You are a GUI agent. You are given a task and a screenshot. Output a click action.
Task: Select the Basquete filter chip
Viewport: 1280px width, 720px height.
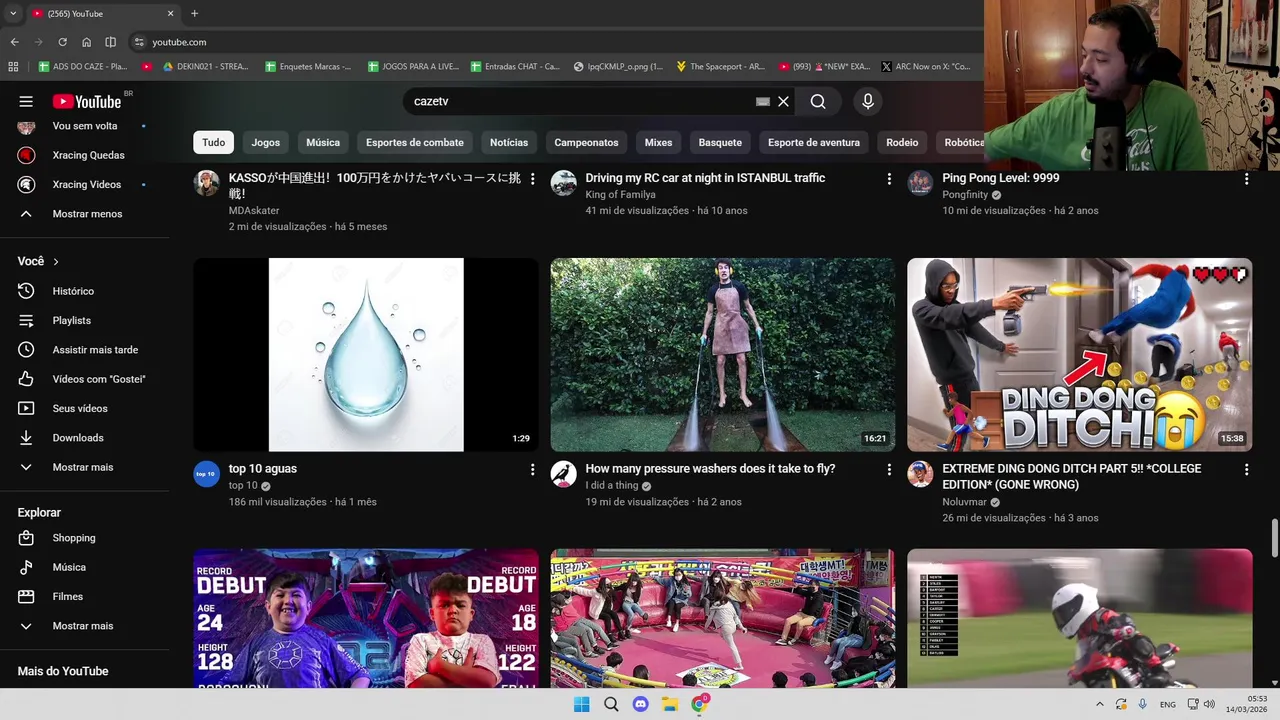tap(720, 142)
